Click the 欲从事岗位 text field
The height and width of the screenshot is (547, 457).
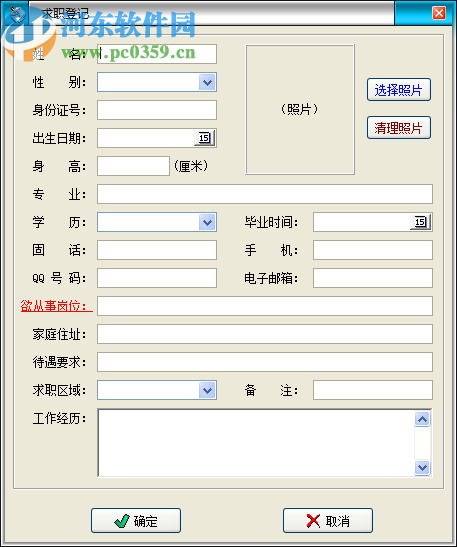(265, 306)
